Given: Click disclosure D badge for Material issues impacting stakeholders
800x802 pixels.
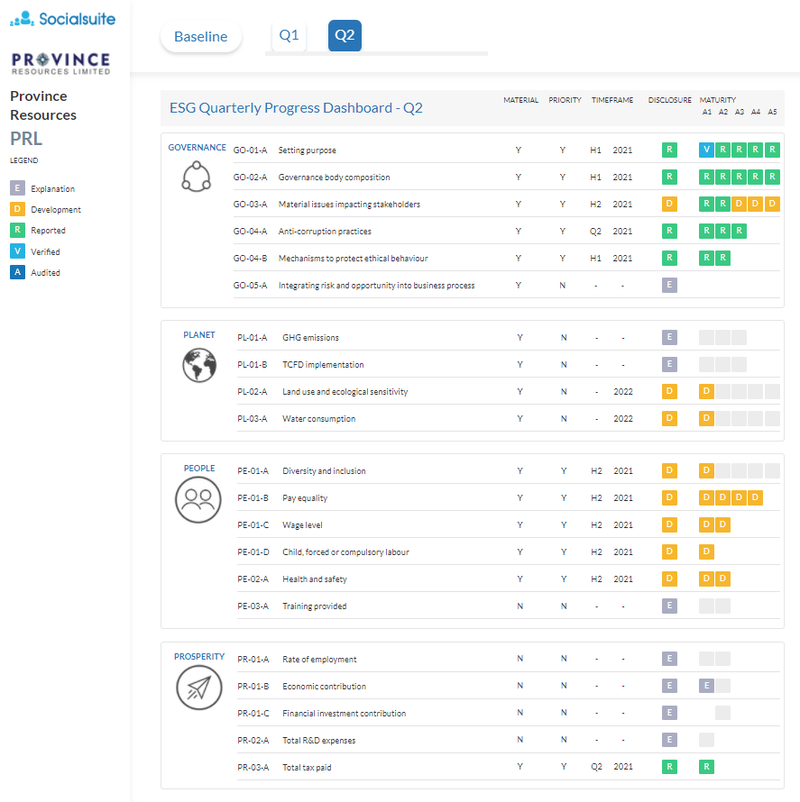Looking at the screenshot, I should (x=669, y=204).
